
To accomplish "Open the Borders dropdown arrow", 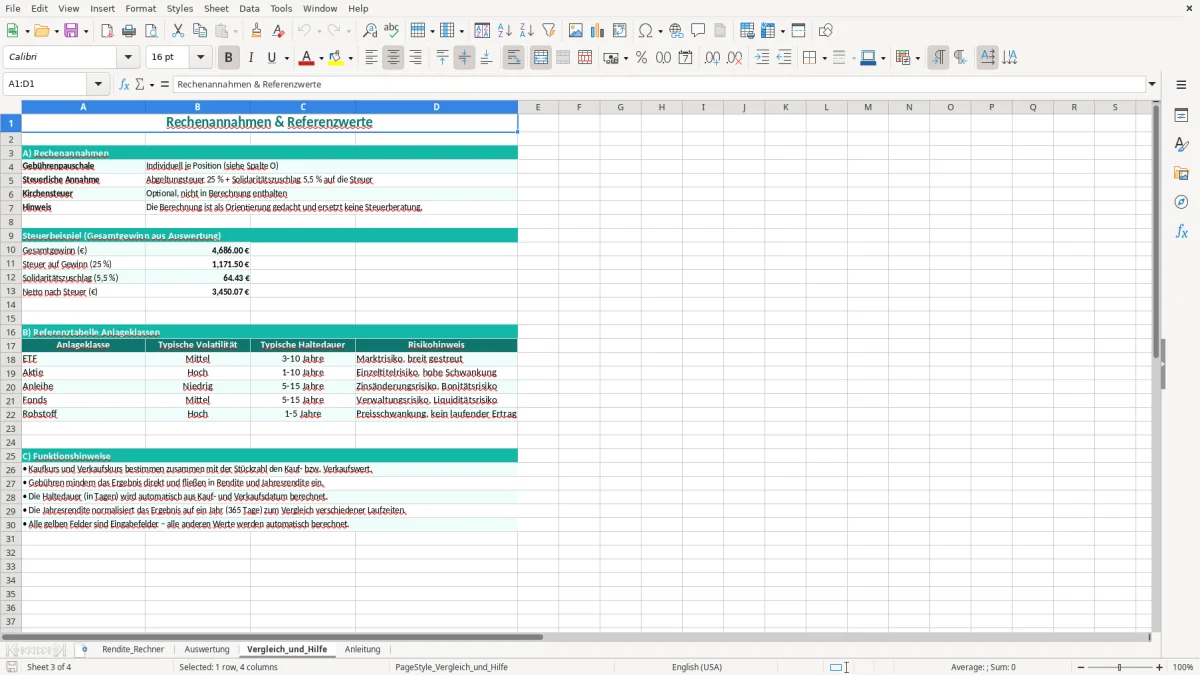I will [x=824, y=58].
